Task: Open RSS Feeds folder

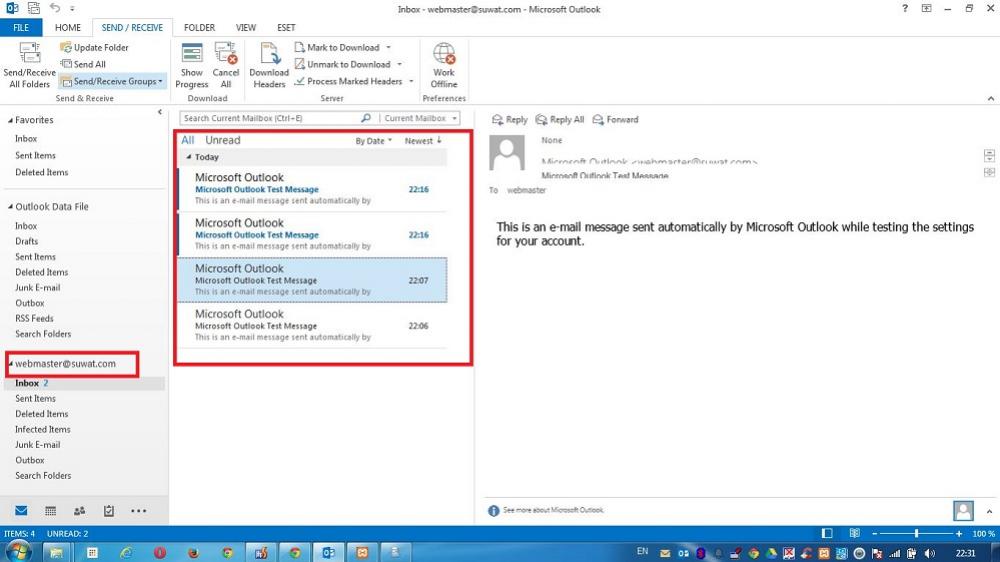Action: 34,318
